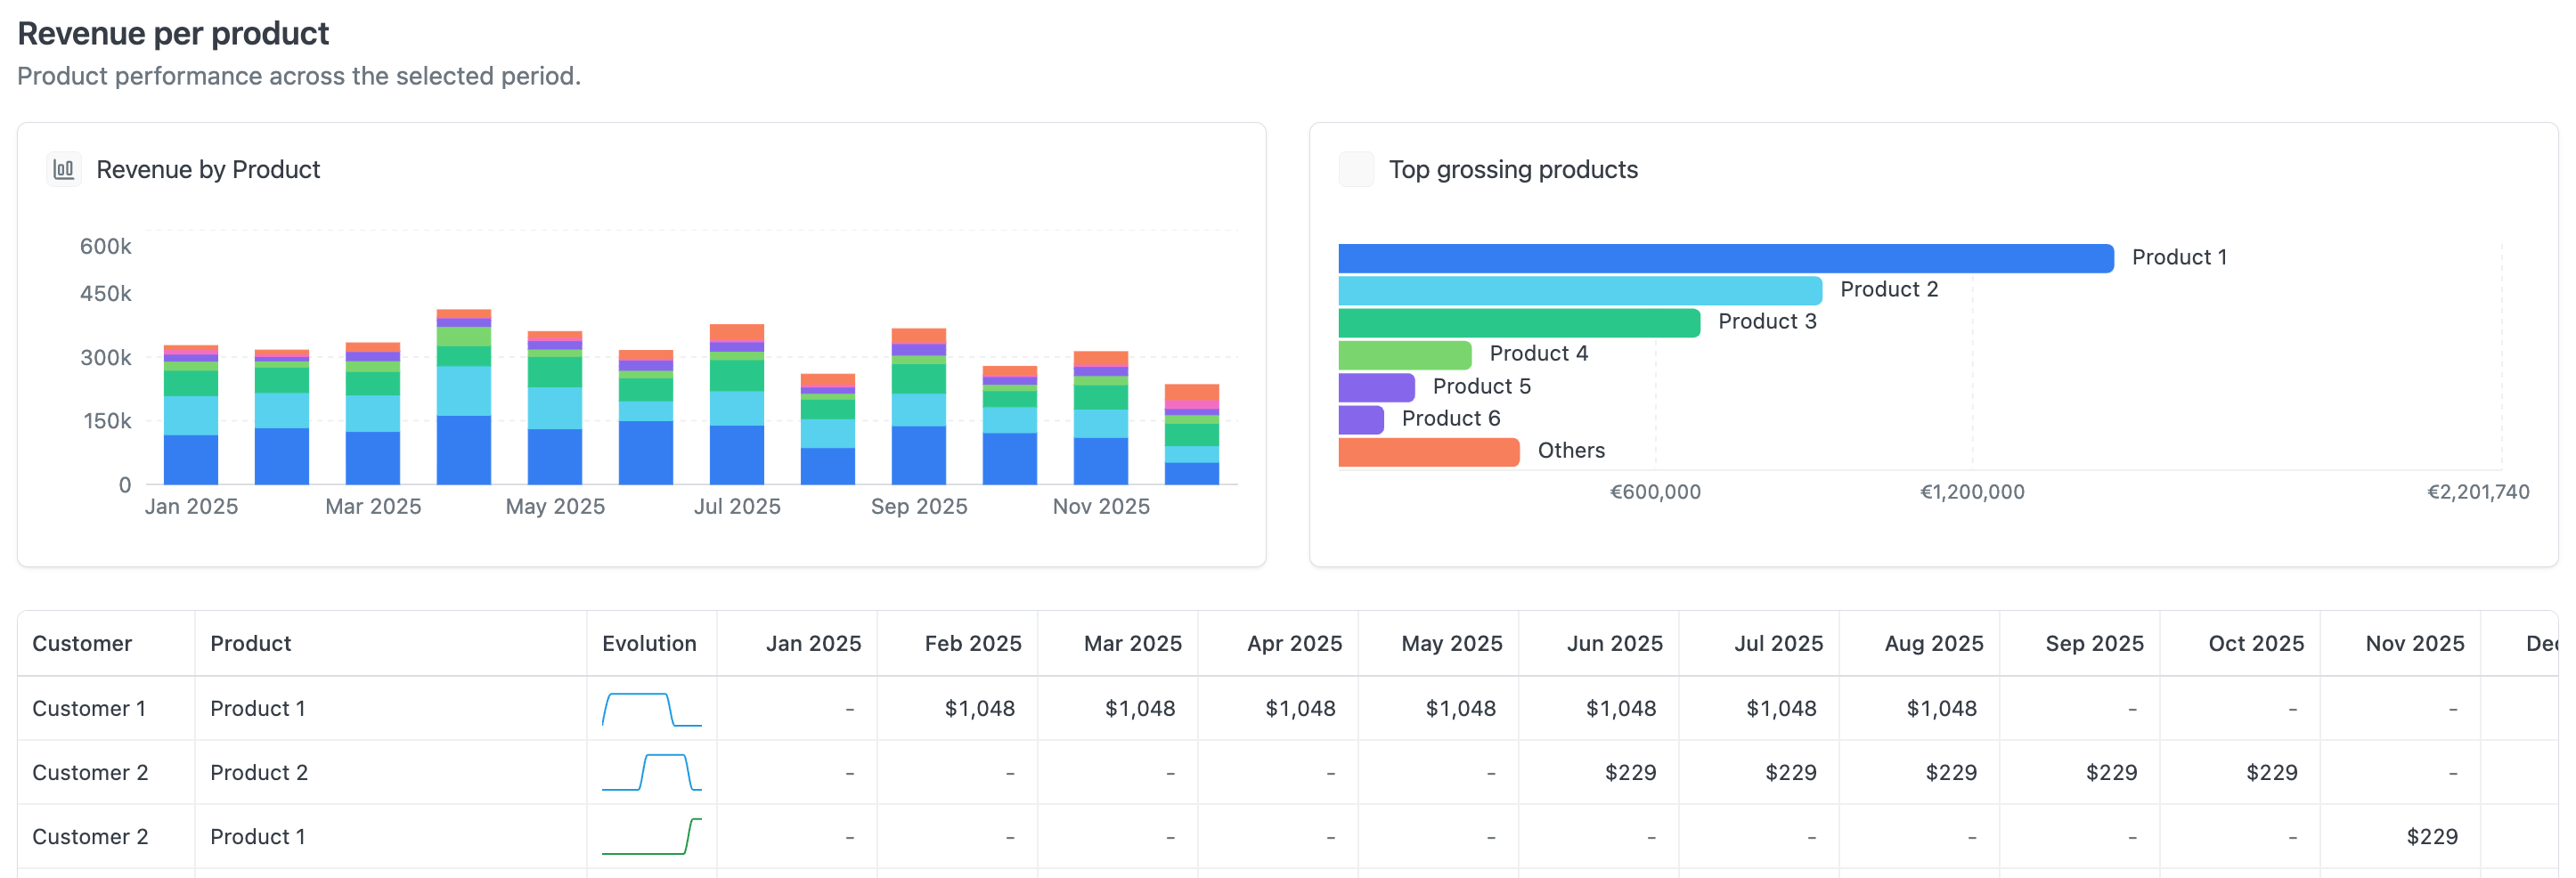This screenshot has height=878, width=2576.
Task: Open Customer 2 Product 1 green evolution sparkline
Action: [x=651, y=836]
